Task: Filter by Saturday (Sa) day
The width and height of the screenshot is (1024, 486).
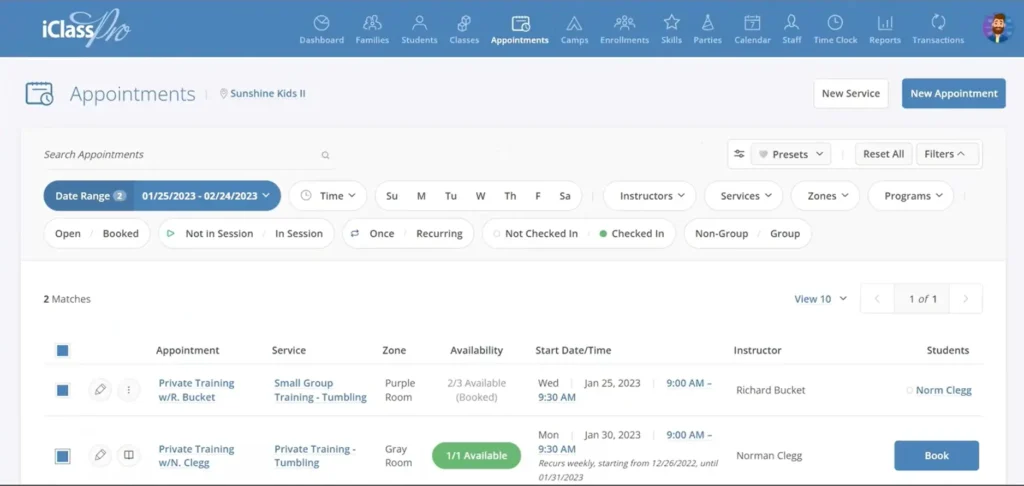Action: click(x=565, y=195)
